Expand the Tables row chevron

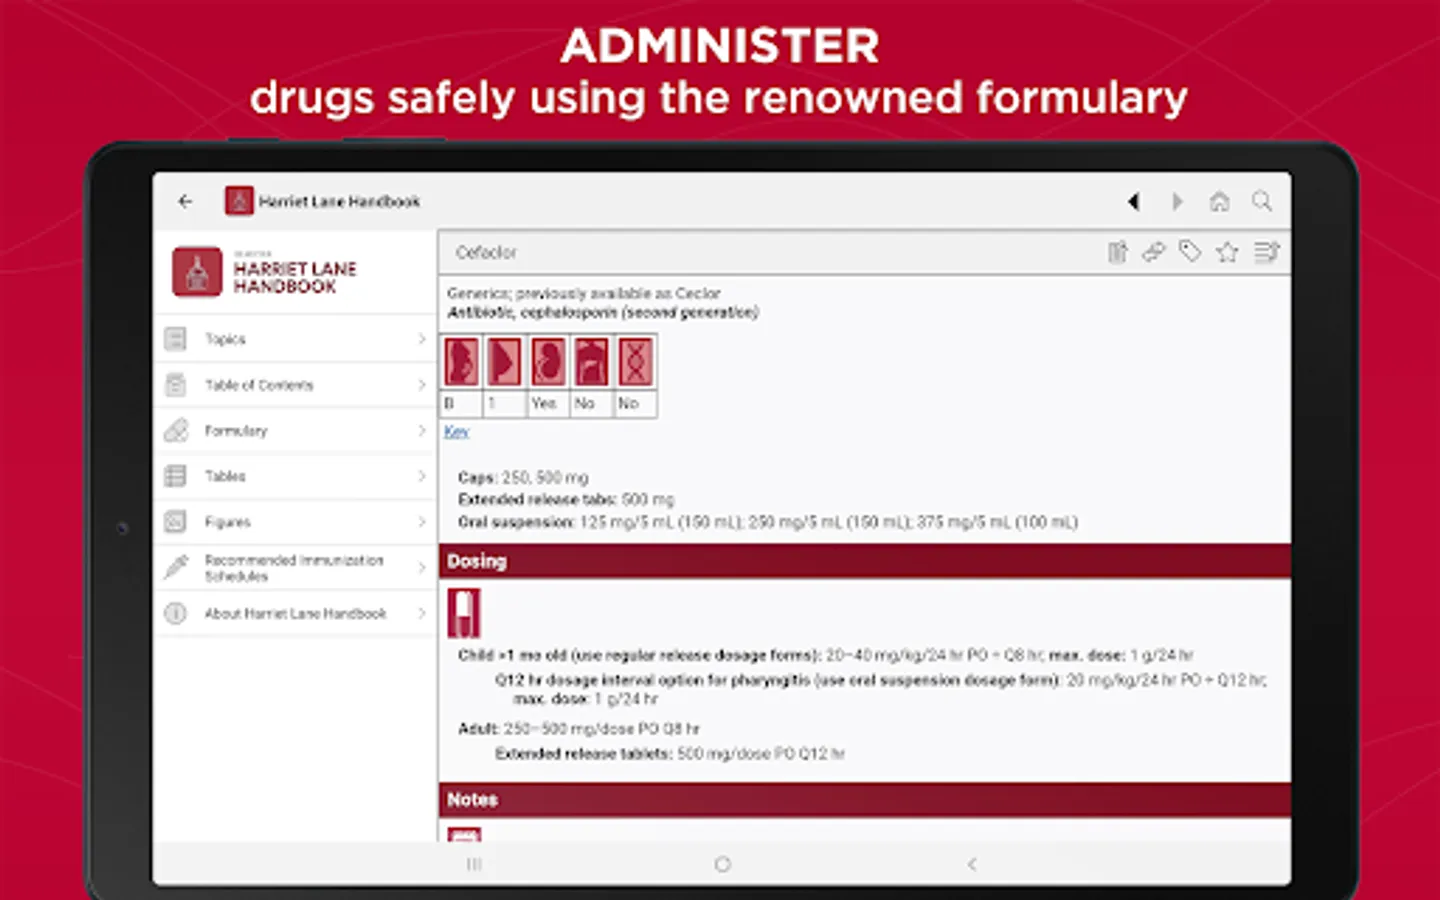click(x=421, y=476)
